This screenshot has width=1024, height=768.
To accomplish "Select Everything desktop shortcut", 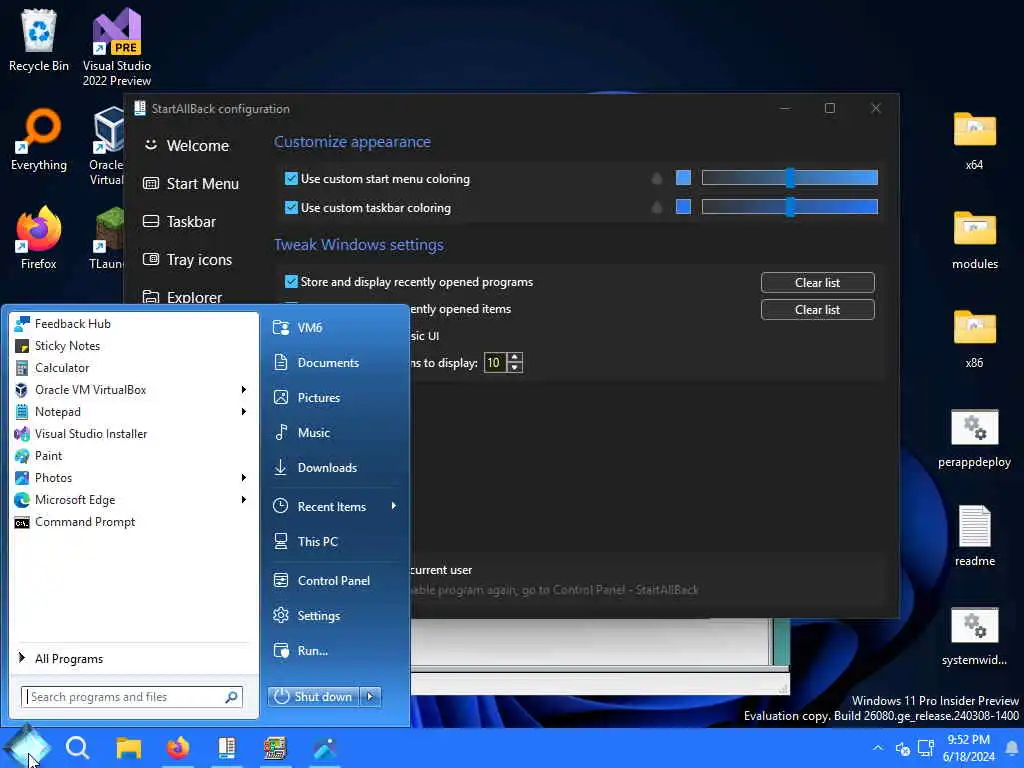I will (x=39, y=140).
